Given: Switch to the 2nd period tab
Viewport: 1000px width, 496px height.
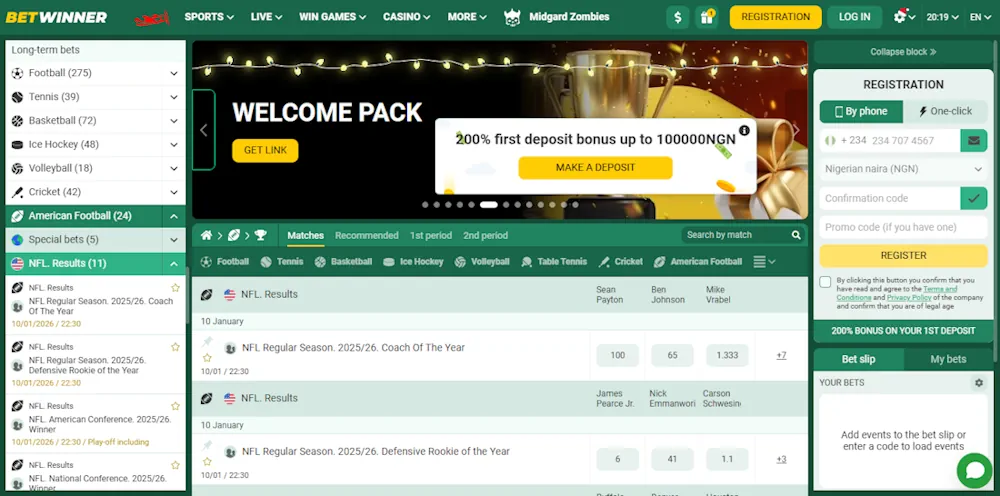Looking at the screenshot, I should [485, 235].
